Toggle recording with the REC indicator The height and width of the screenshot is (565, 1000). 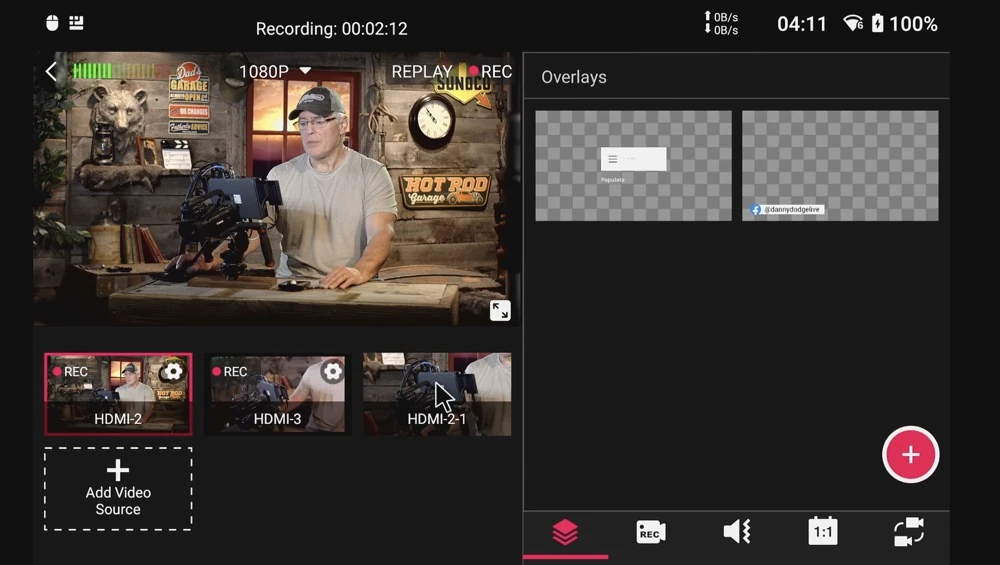pyautogui.click(x=490, y=71)
